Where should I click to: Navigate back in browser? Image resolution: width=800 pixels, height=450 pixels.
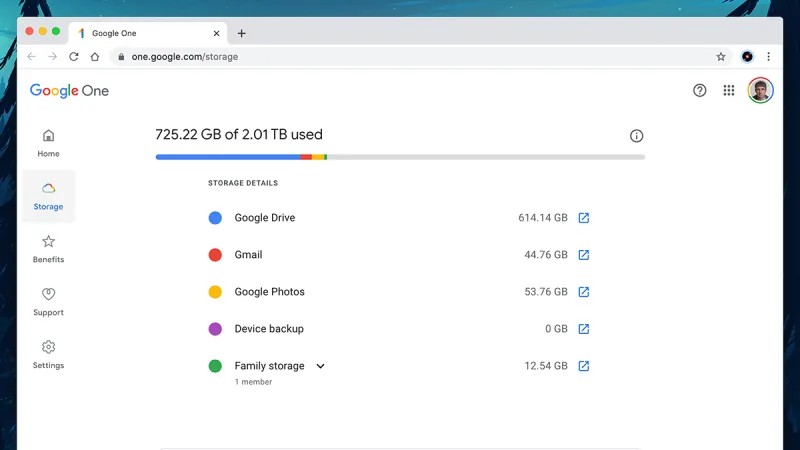[32, 57]
